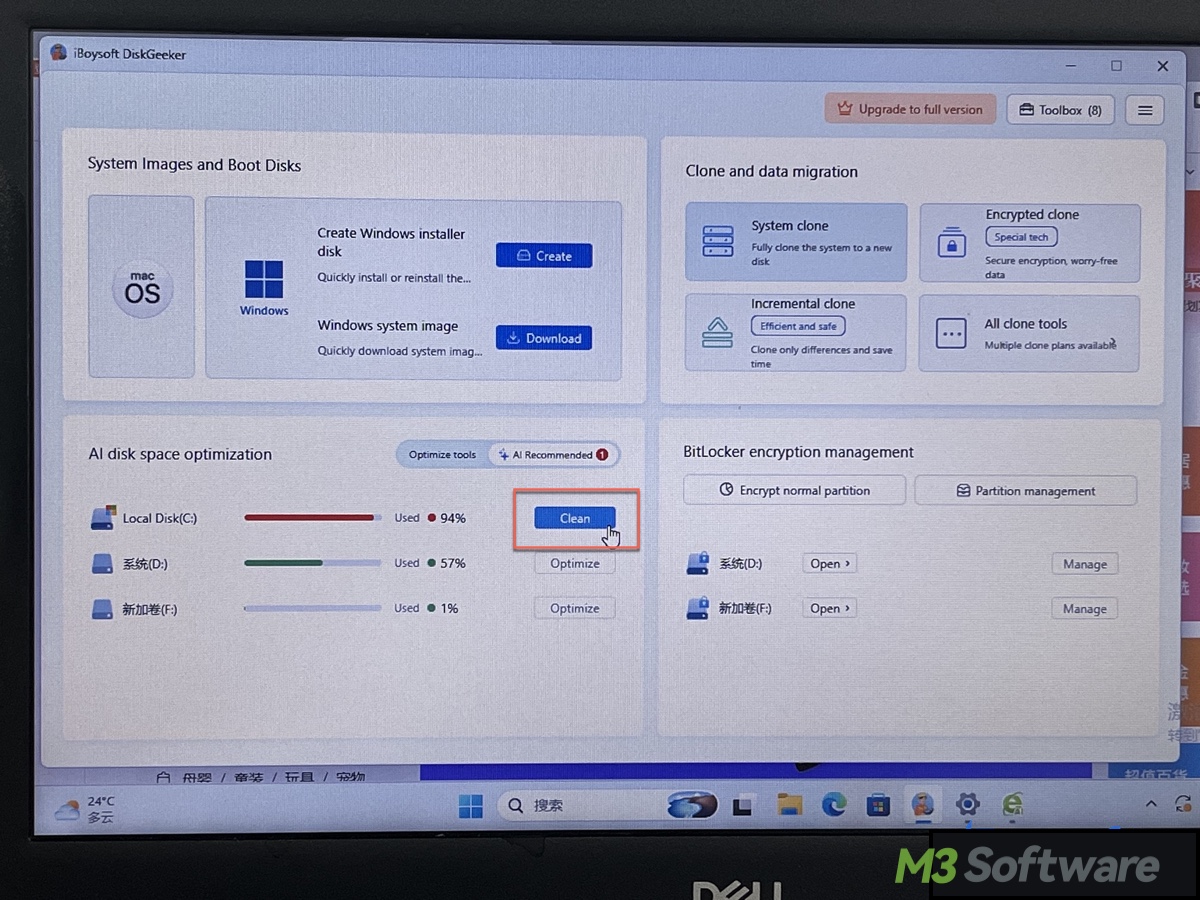Screen dimensions: 1200x900
Task: Open the green Internet Explorer style taskbar icon
Action: tap(1013, 804)
